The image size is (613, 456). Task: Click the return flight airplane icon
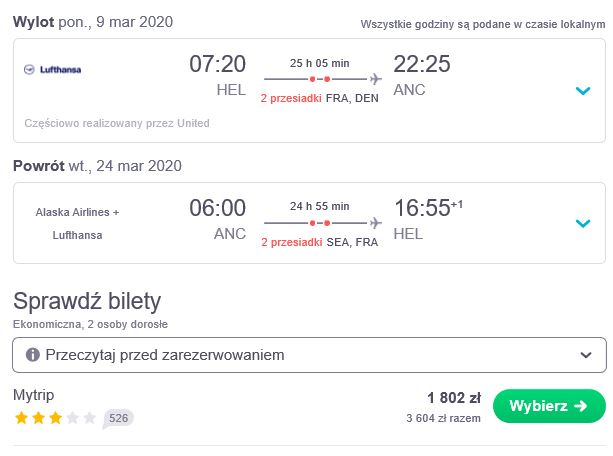[376, 223]
